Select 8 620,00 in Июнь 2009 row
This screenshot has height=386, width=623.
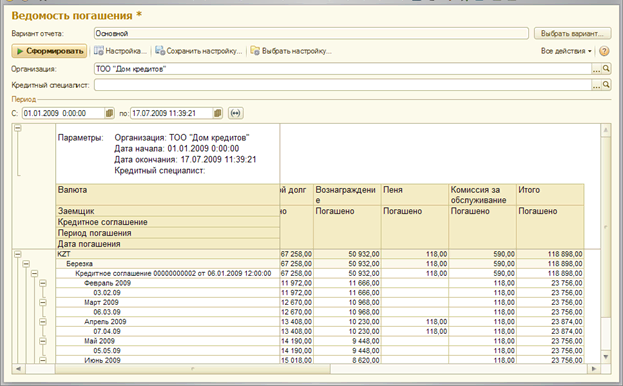click(347, 360)
